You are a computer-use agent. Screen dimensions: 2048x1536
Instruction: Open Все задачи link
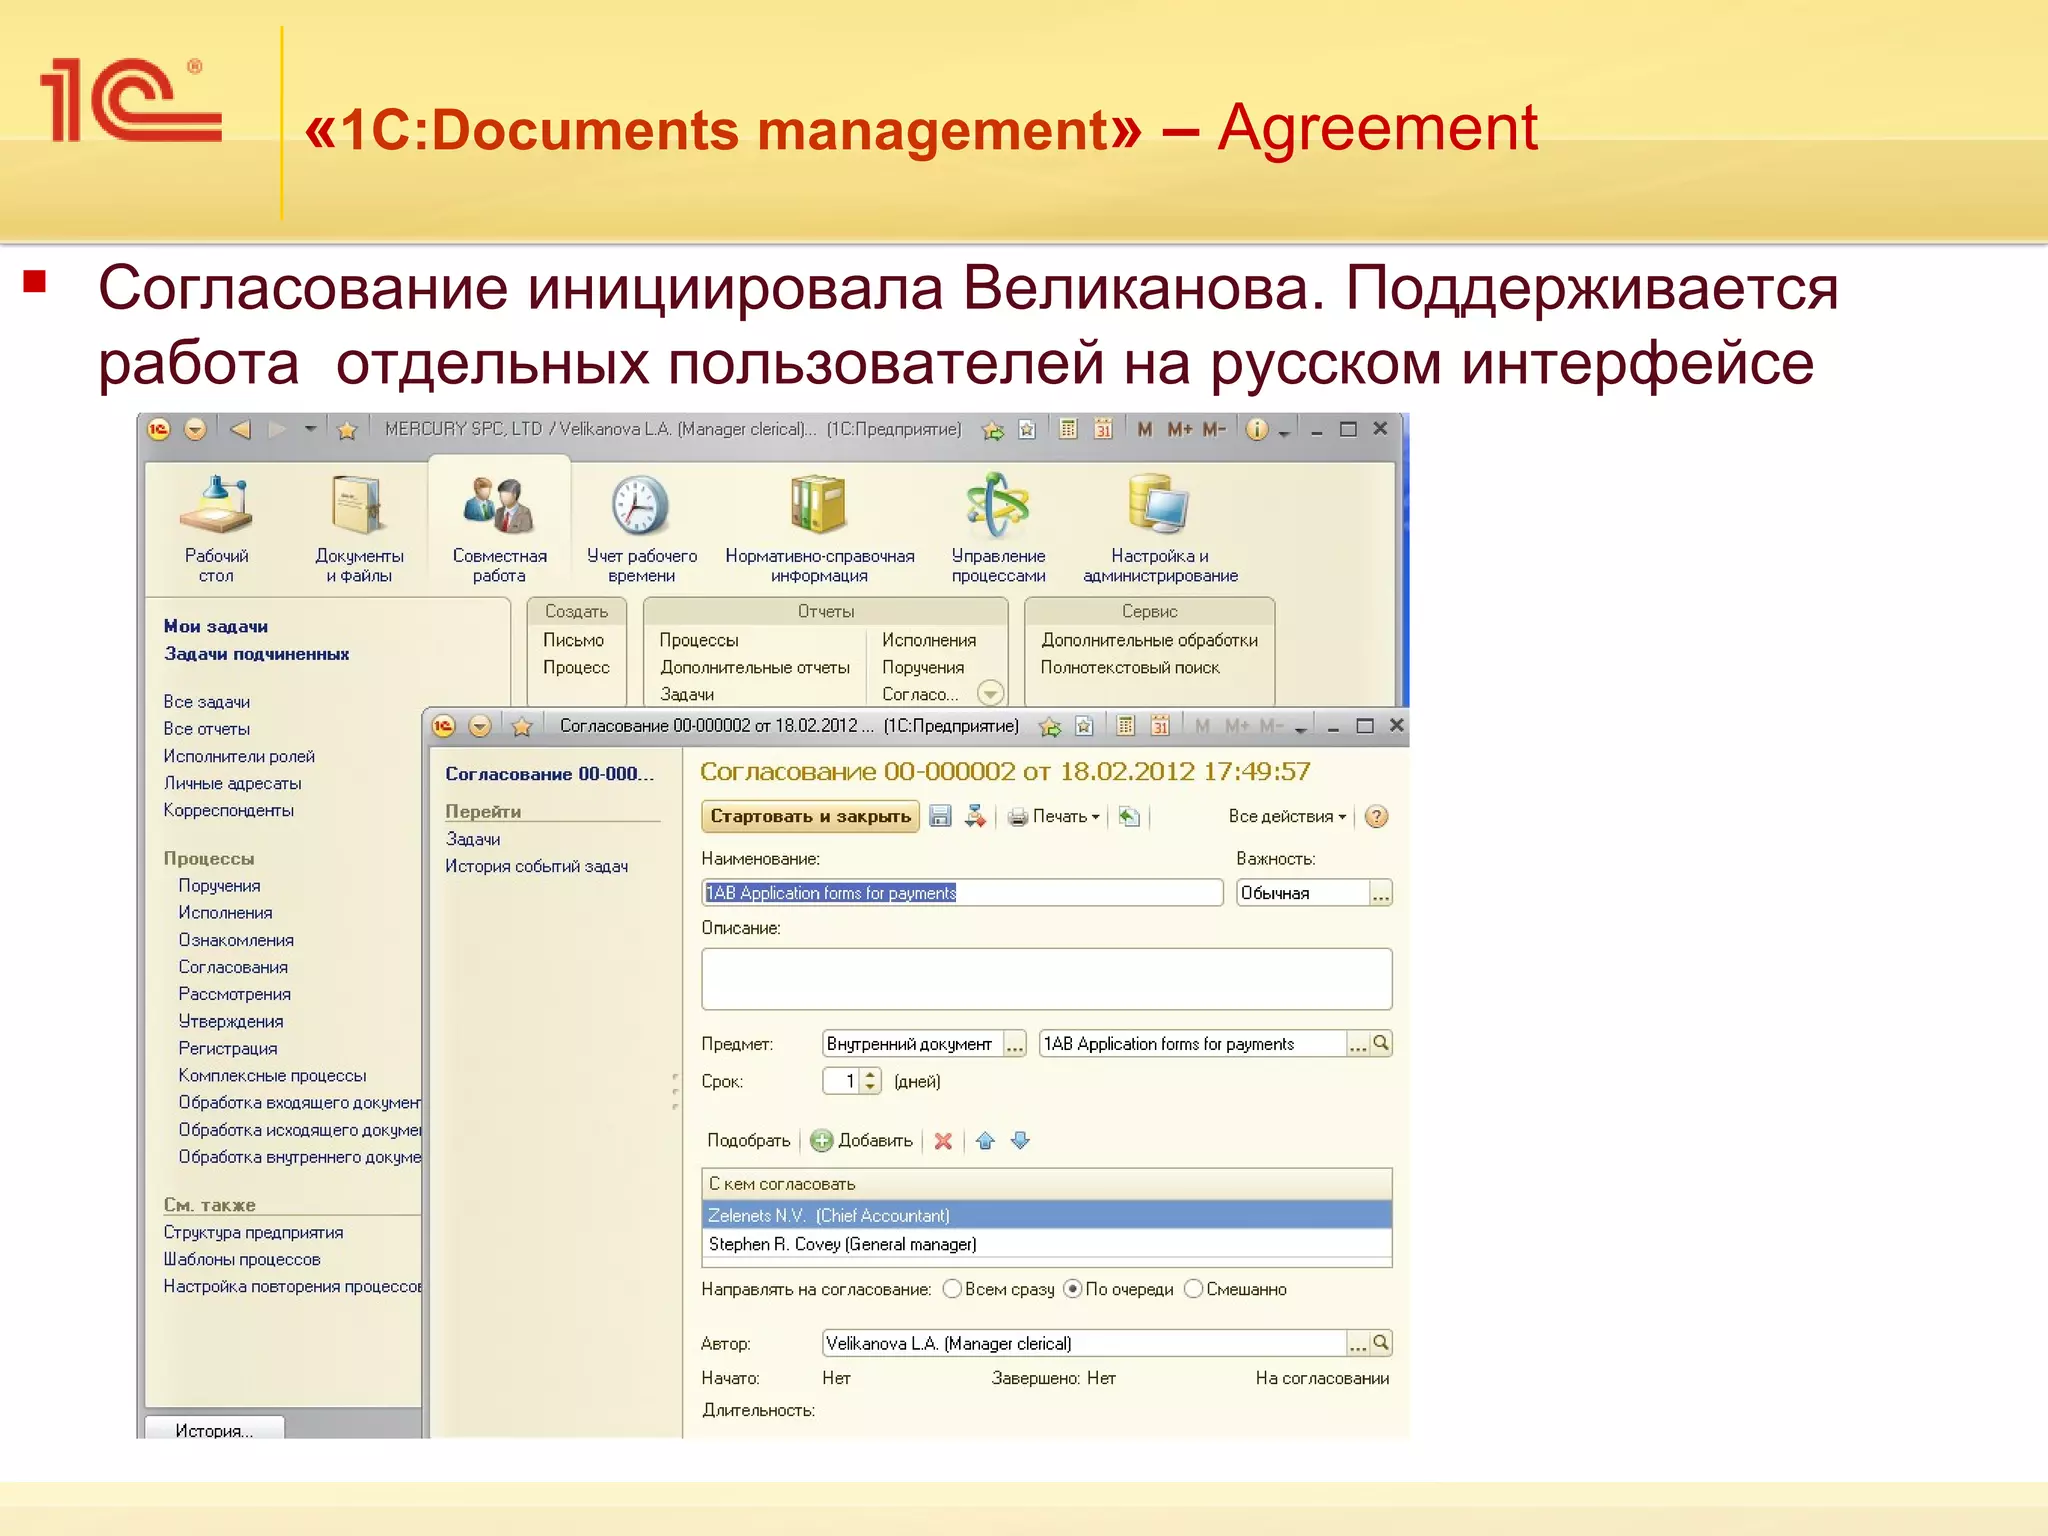[x=207, y=702]
